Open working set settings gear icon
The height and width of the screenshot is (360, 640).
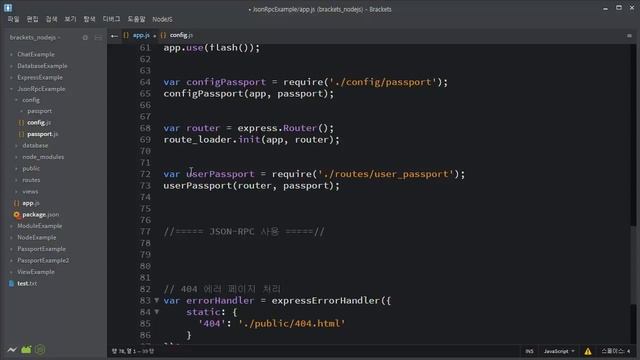tap(85, 38)
